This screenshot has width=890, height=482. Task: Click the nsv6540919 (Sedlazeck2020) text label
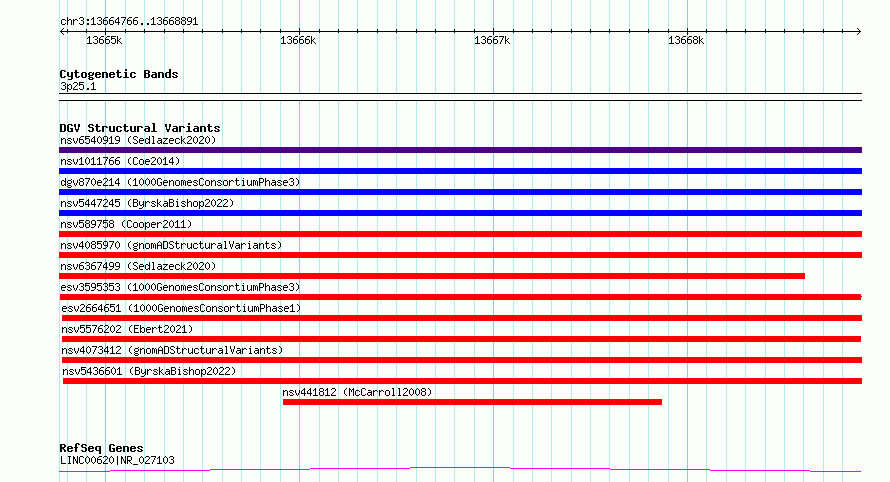[138, 140]
